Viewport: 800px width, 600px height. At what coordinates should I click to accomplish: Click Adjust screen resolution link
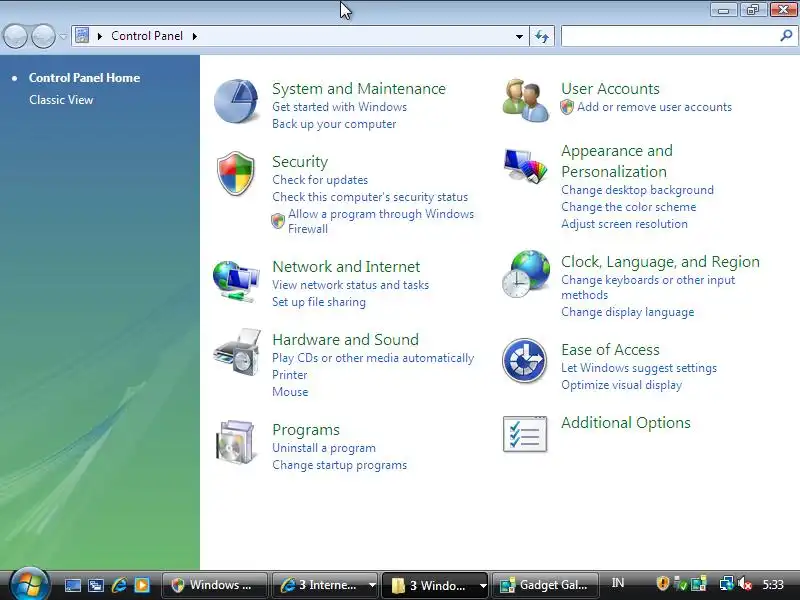coord(624,224)
